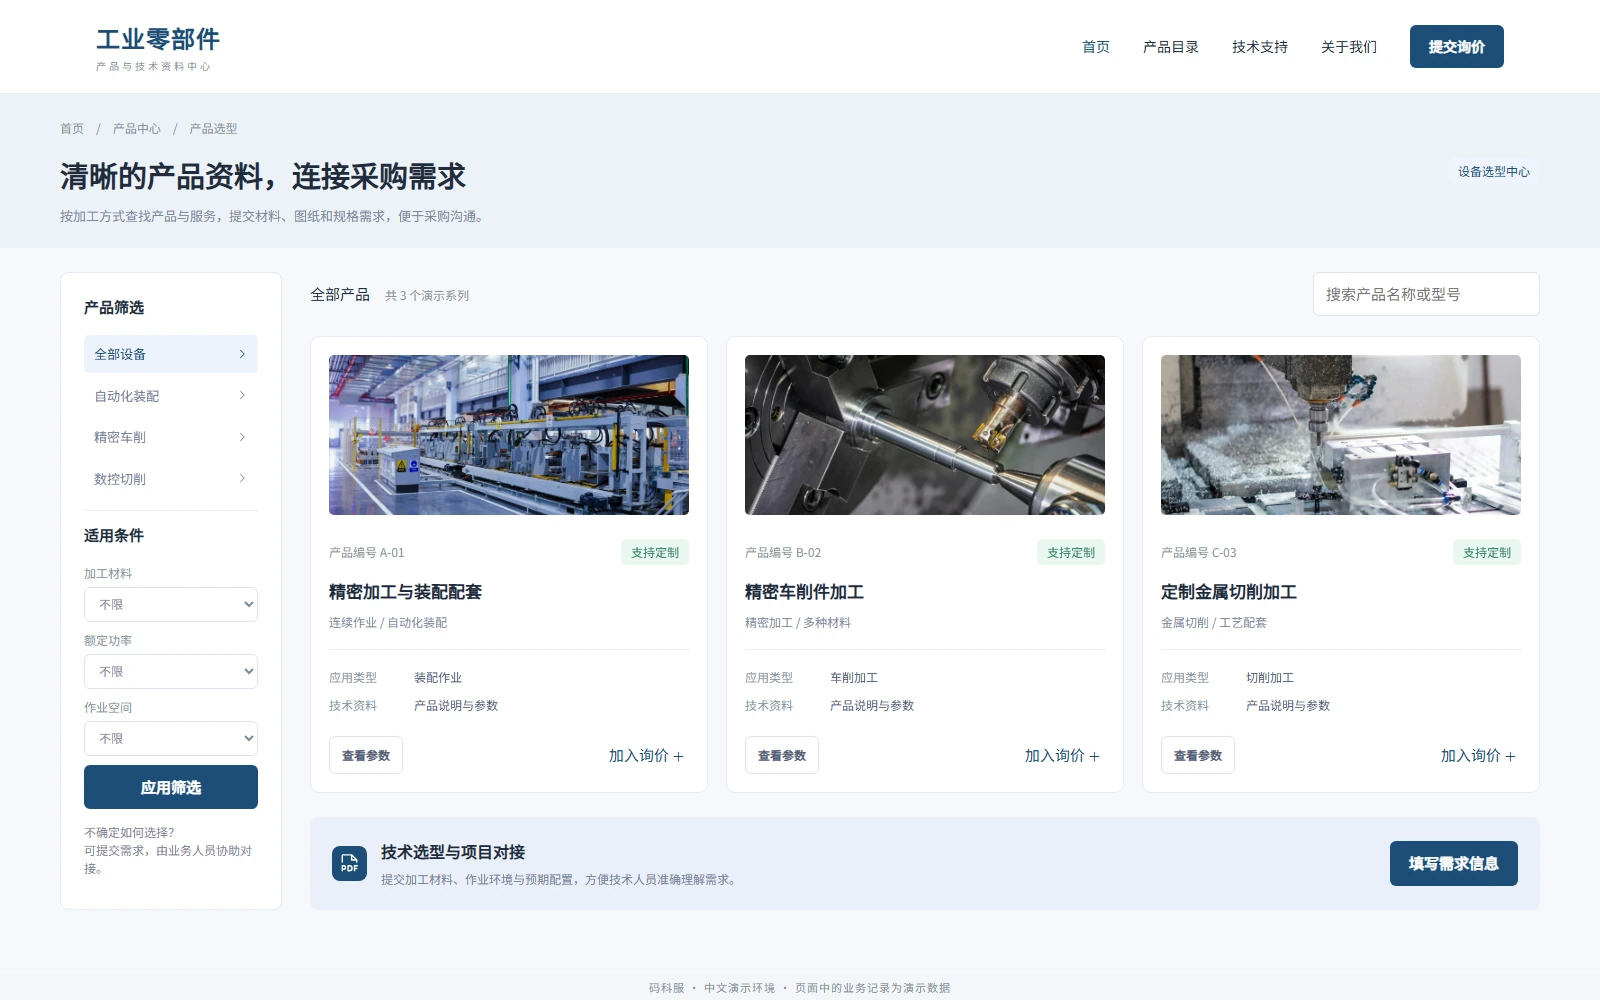Click the 设备选型中心 badge
Image resolution: width=1600 pixels, height=1000 pixels.
[1494, 172]
